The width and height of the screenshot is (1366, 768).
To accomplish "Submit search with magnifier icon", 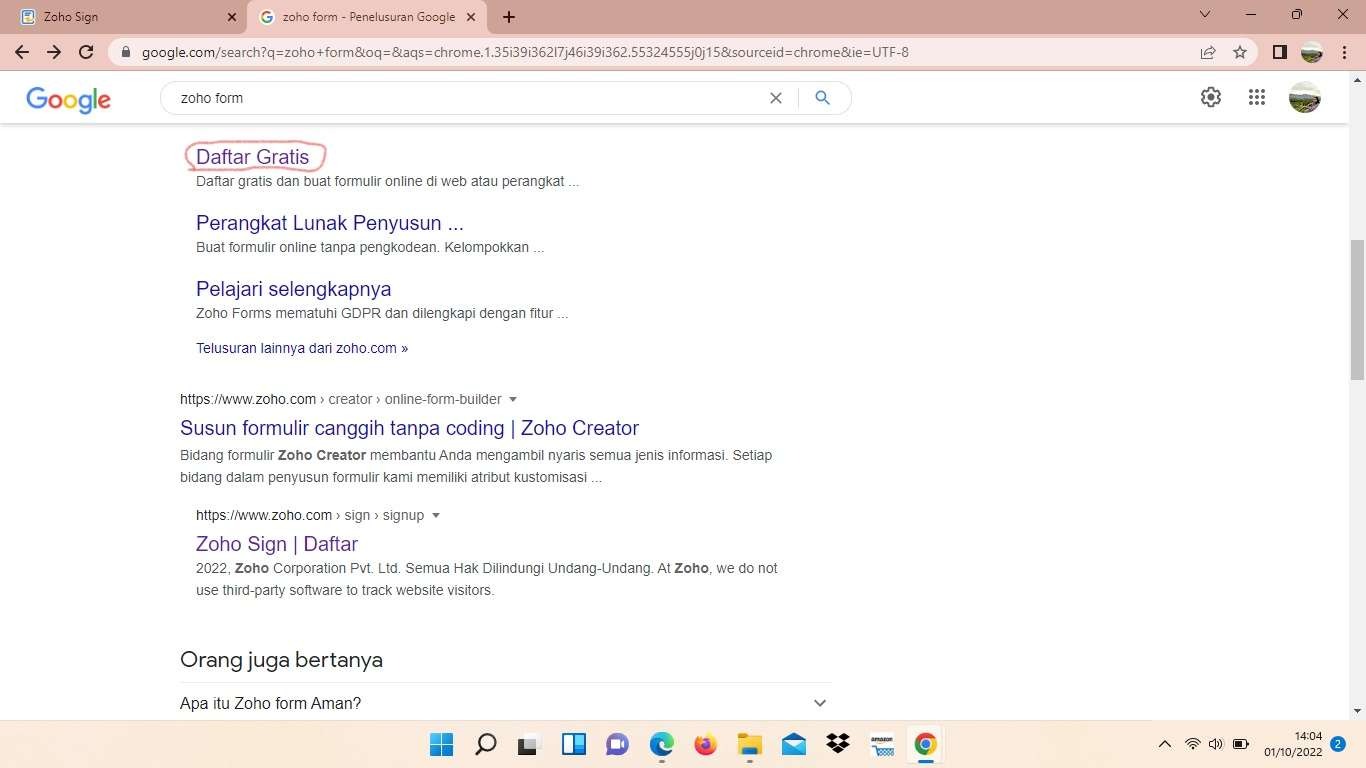I will coord(822,98).
